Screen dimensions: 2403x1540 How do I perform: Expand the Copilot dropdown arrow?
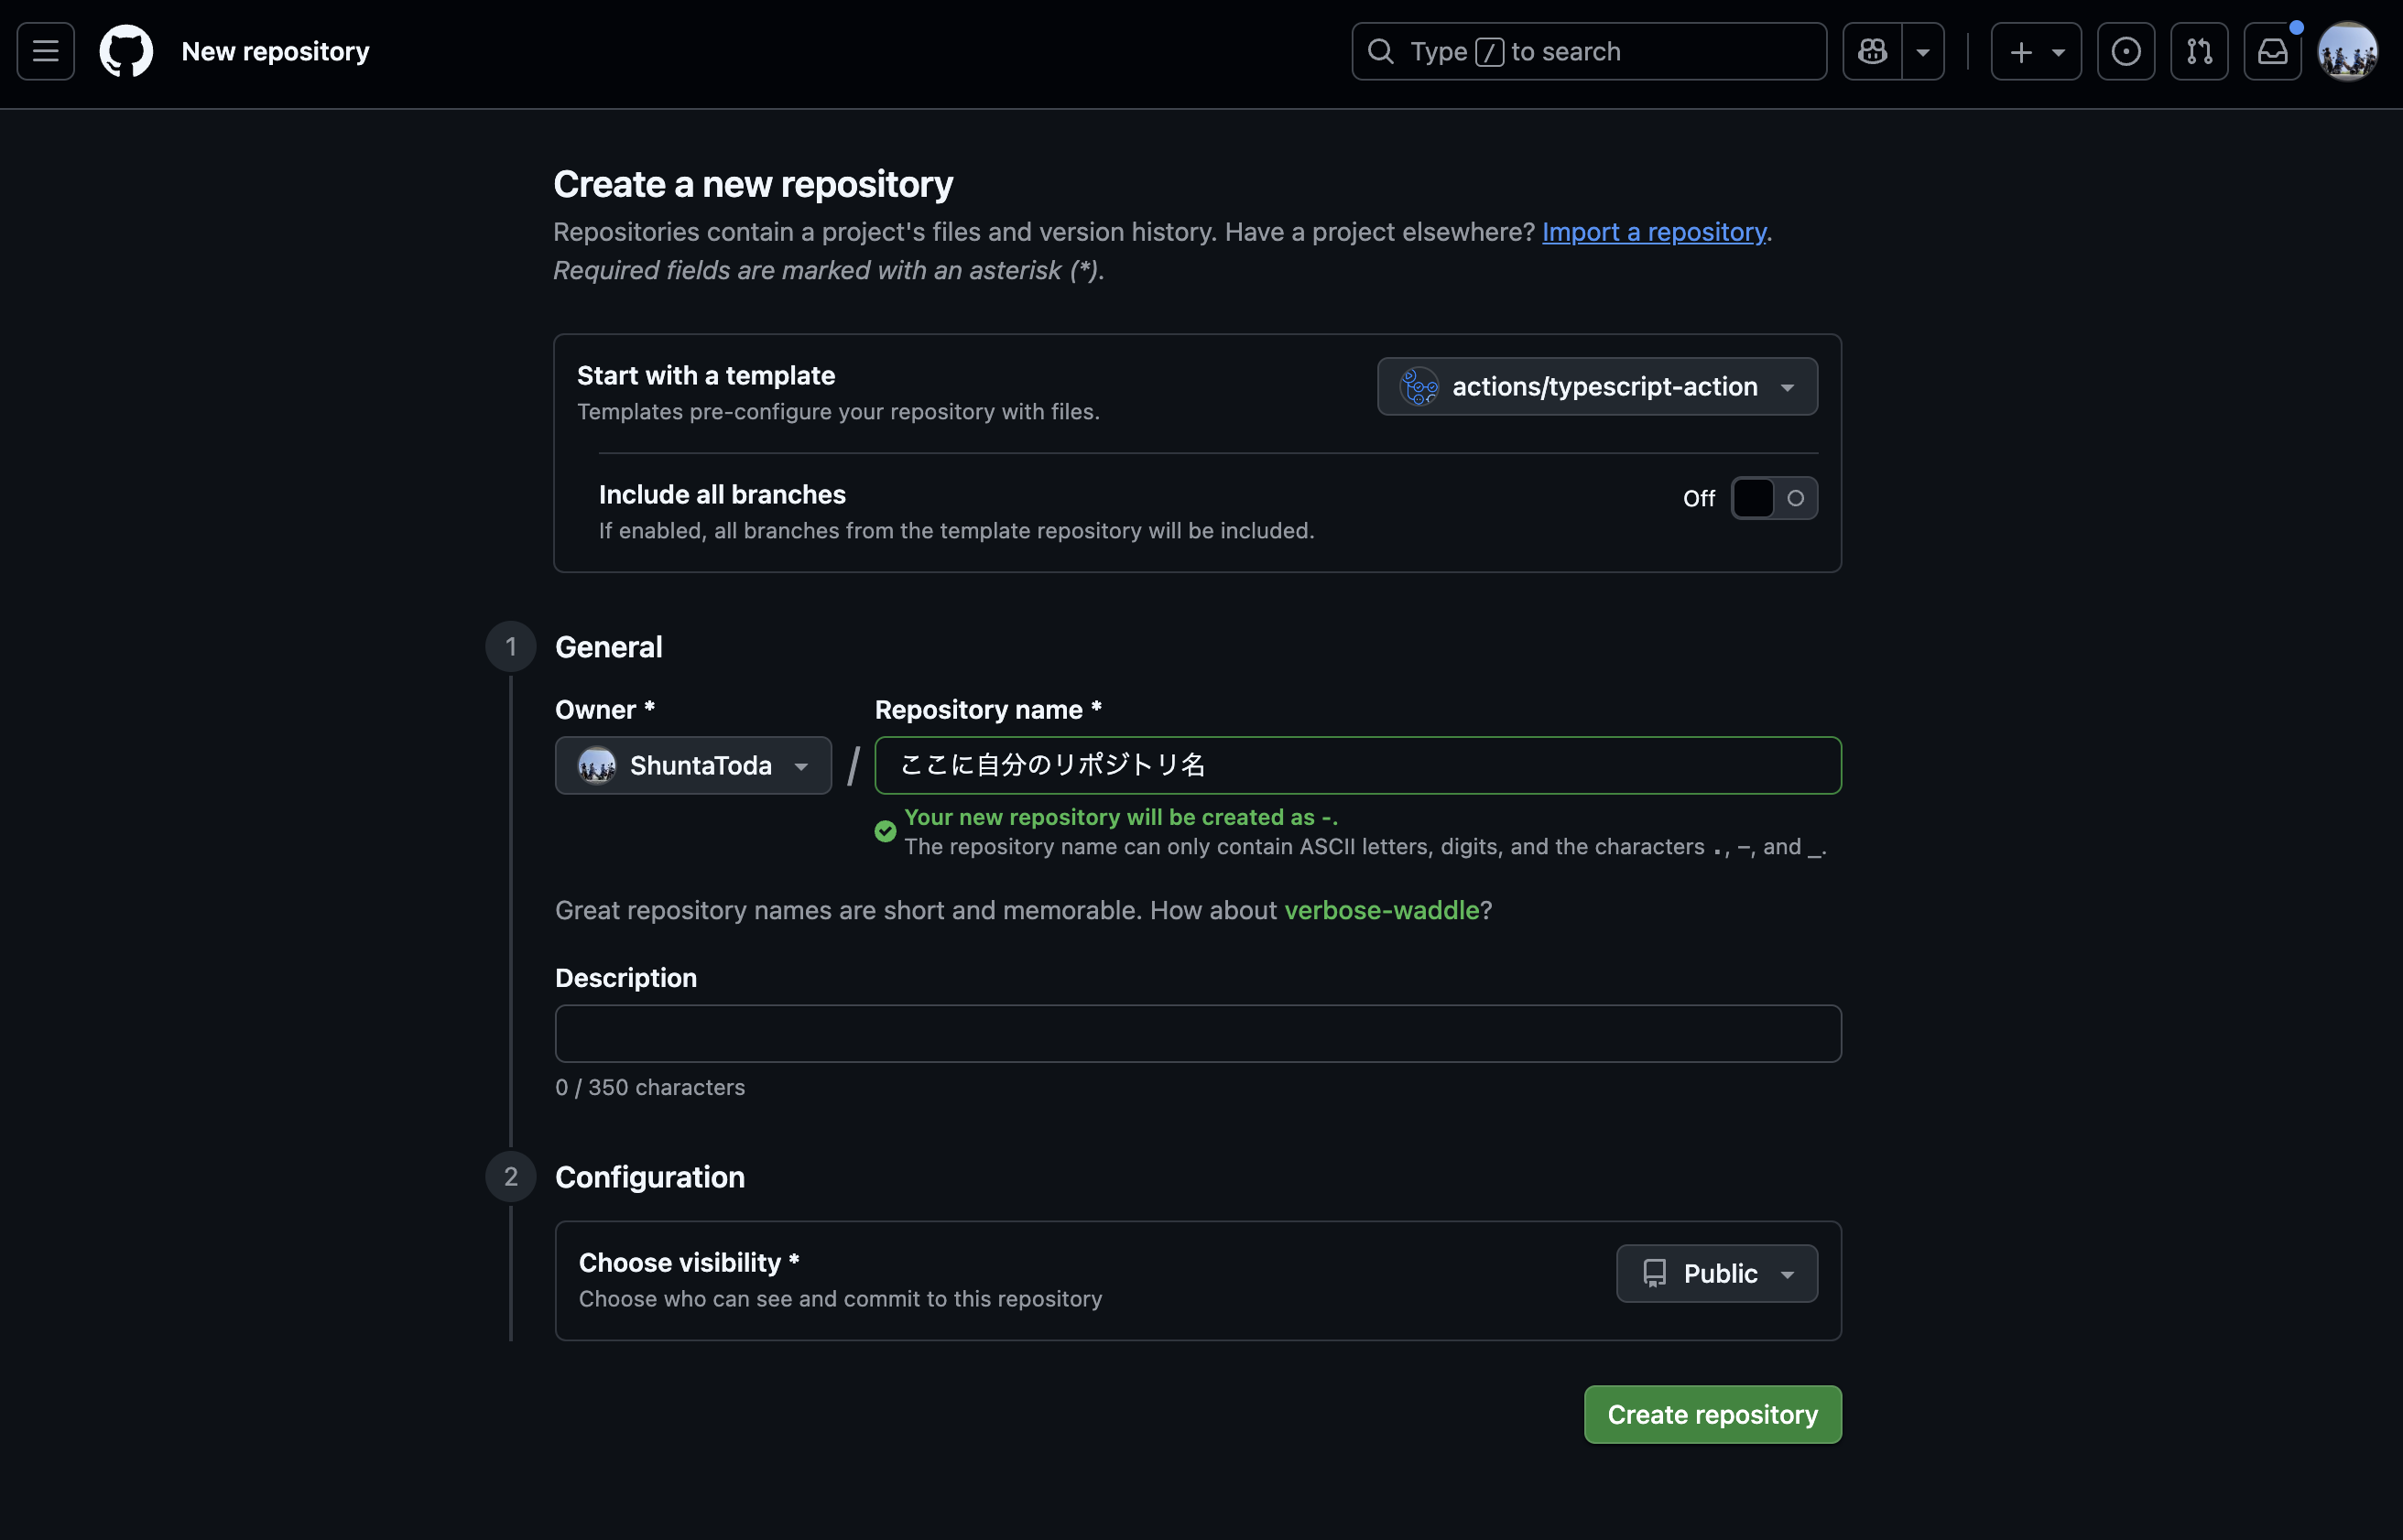pyautogui.click(x=1923, y=51)
